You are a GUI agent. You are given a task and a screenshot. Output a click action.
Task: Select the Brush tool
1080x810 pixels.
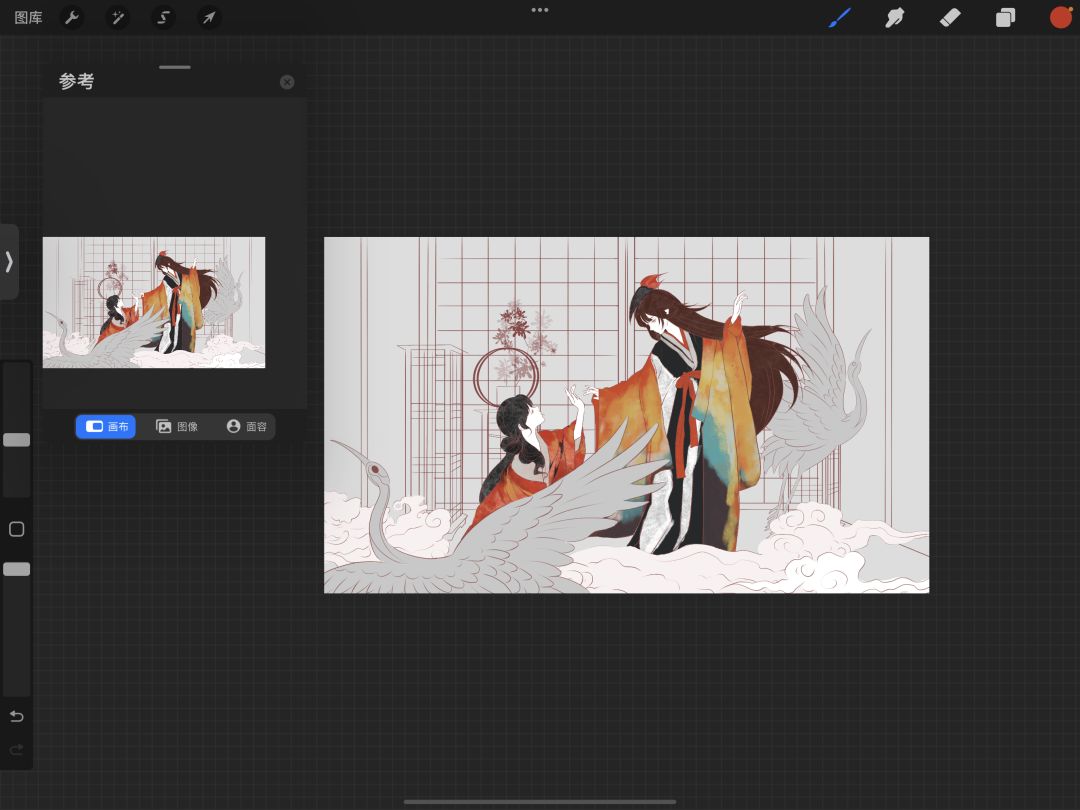coord(839,18)
